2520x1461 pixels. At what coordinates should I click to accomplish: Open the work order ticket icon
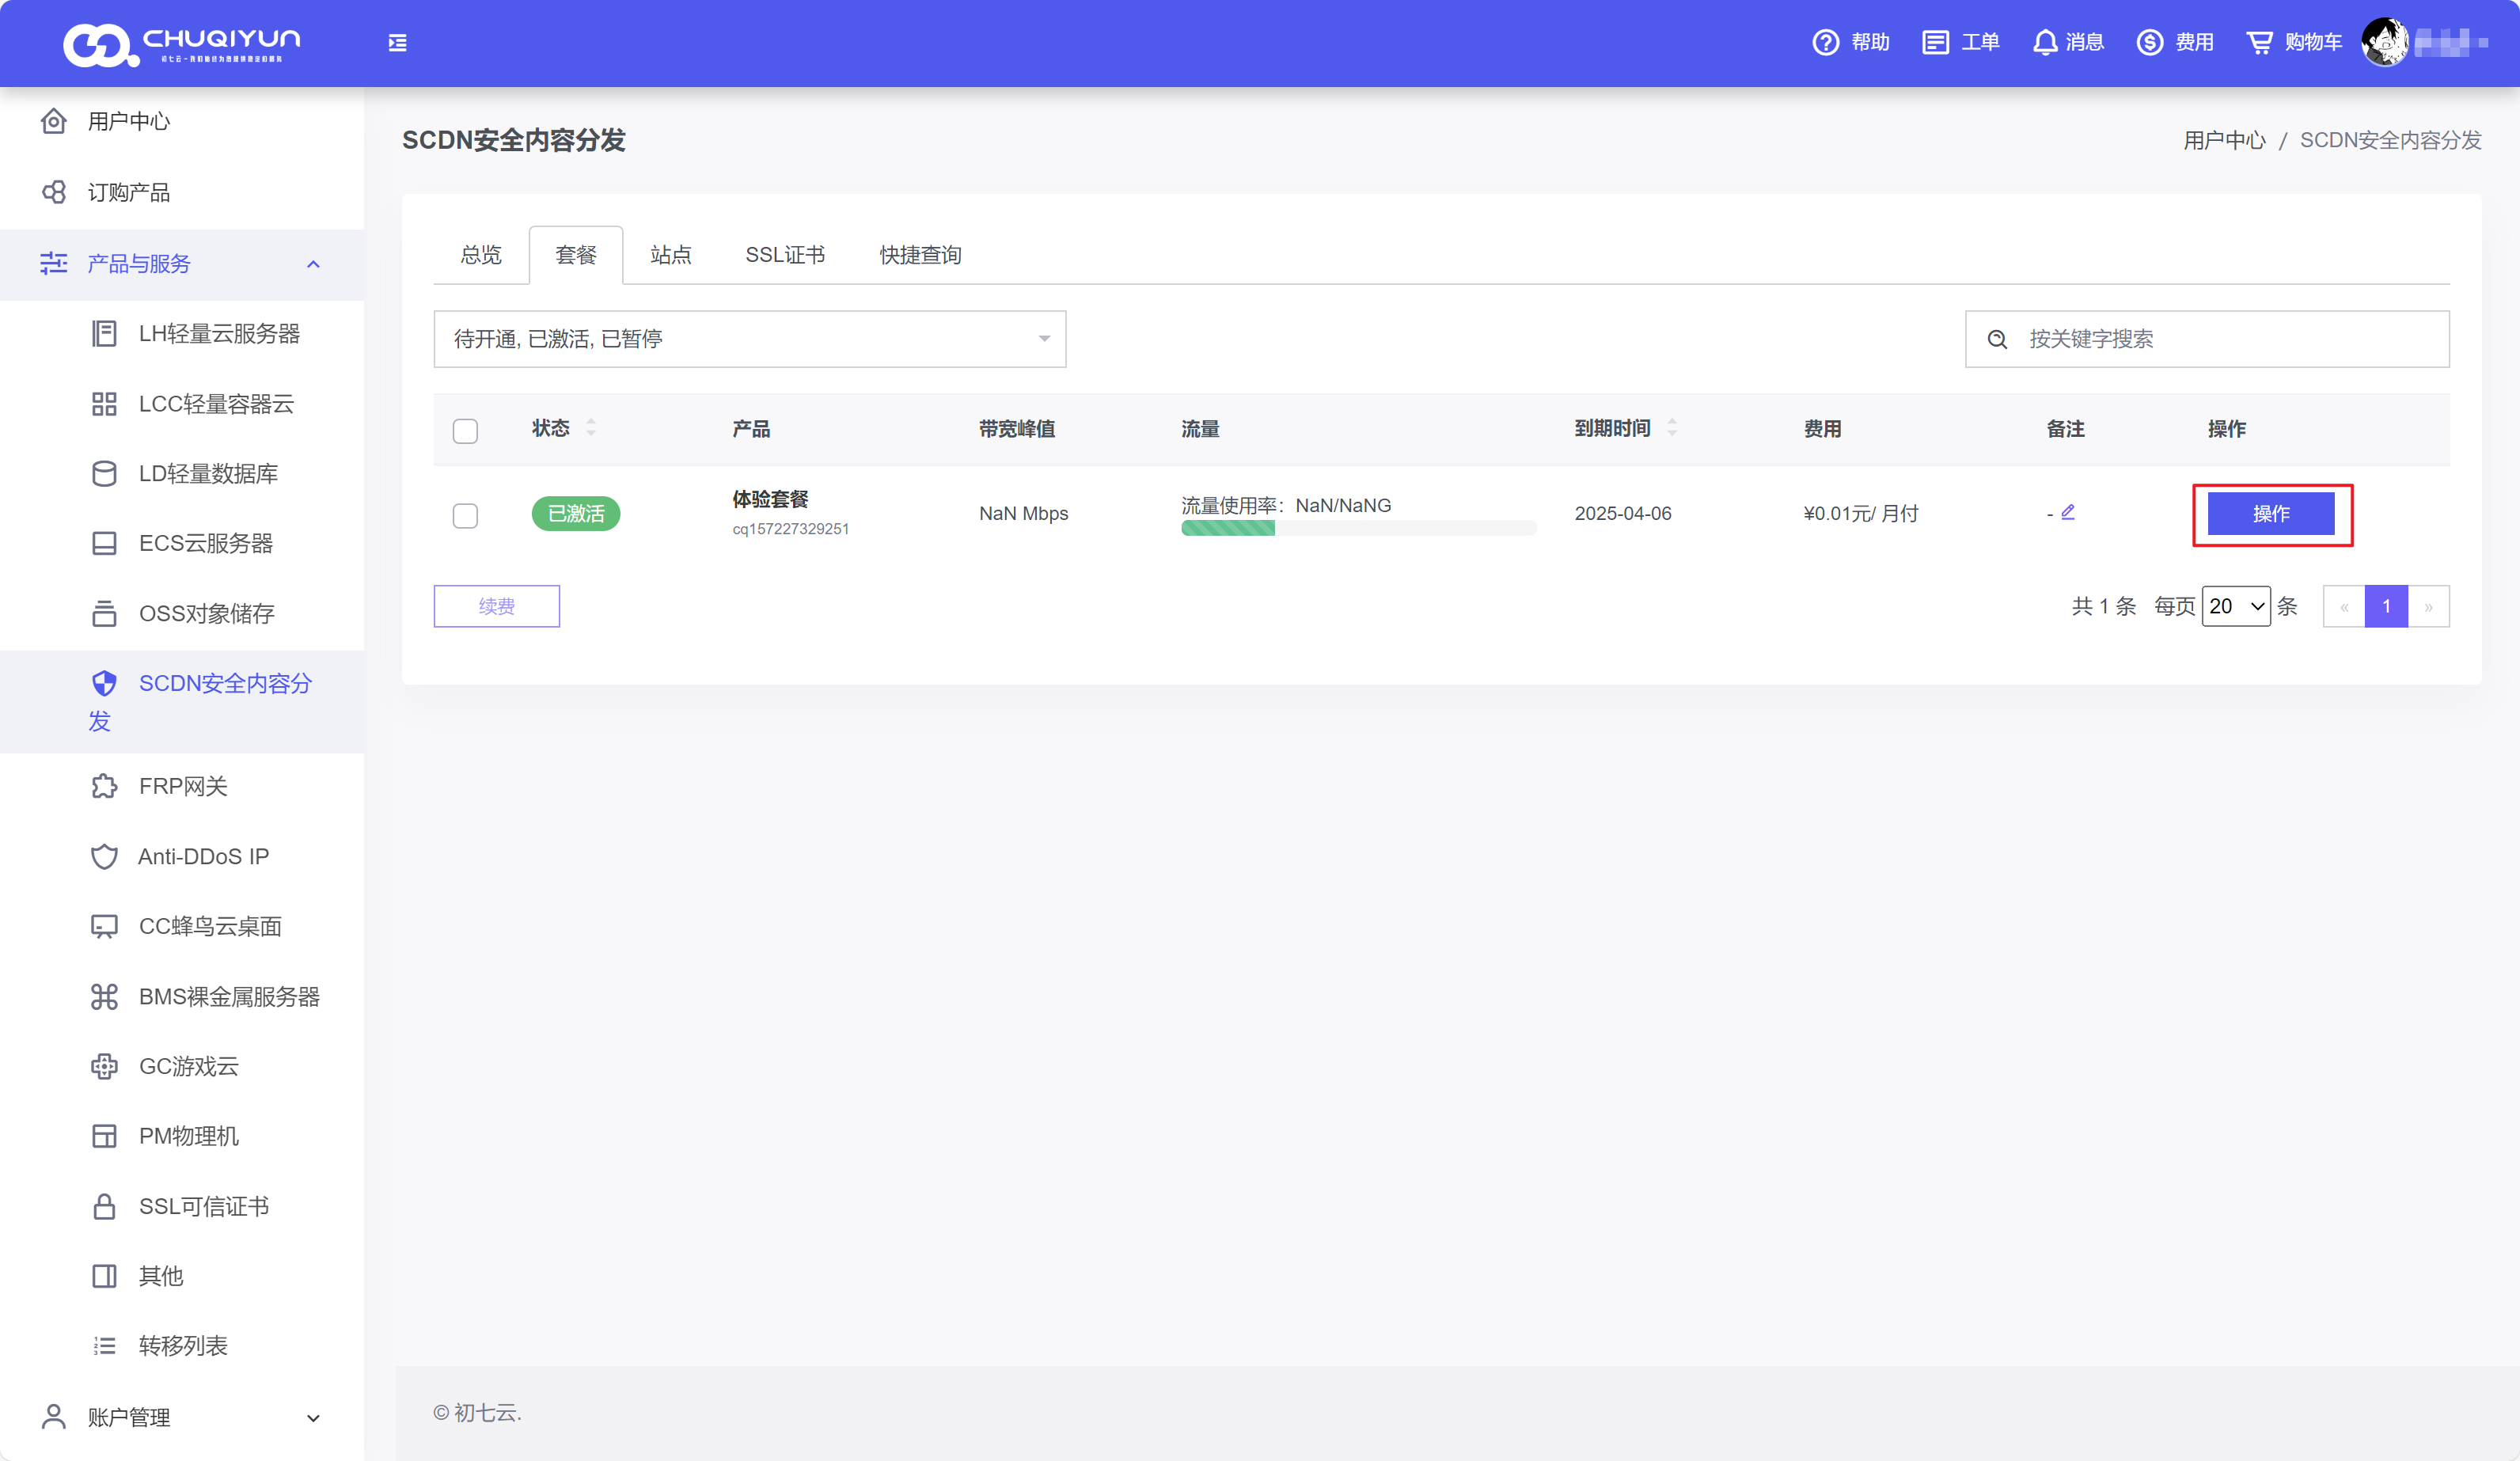[x=1935, y=42]
